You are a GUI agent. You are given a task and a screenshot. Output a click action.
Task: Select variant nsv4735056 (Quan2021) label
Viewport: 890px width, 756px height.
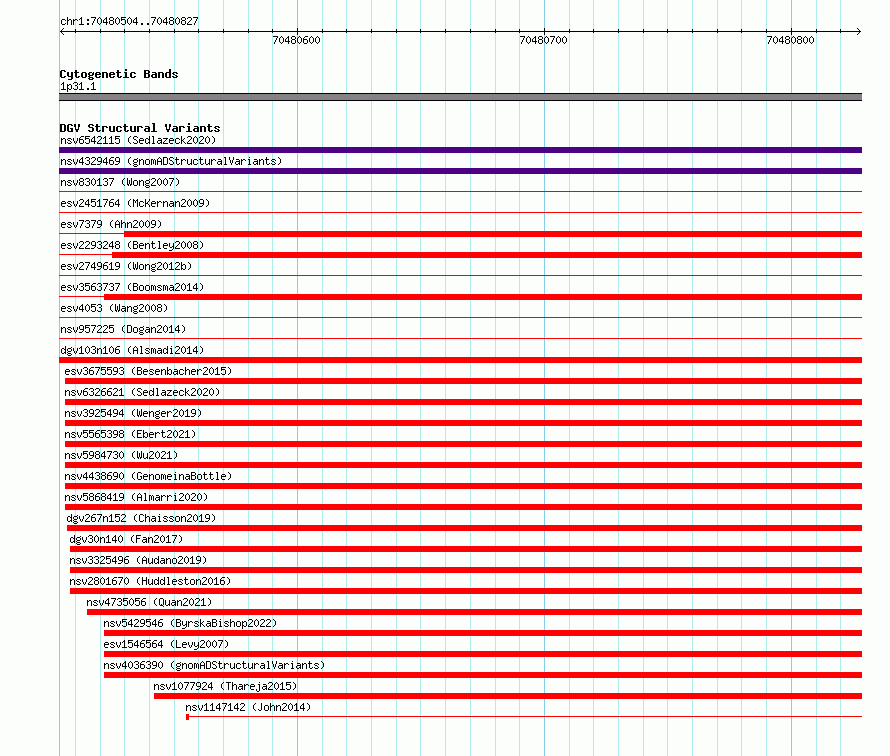click(149, 602)
